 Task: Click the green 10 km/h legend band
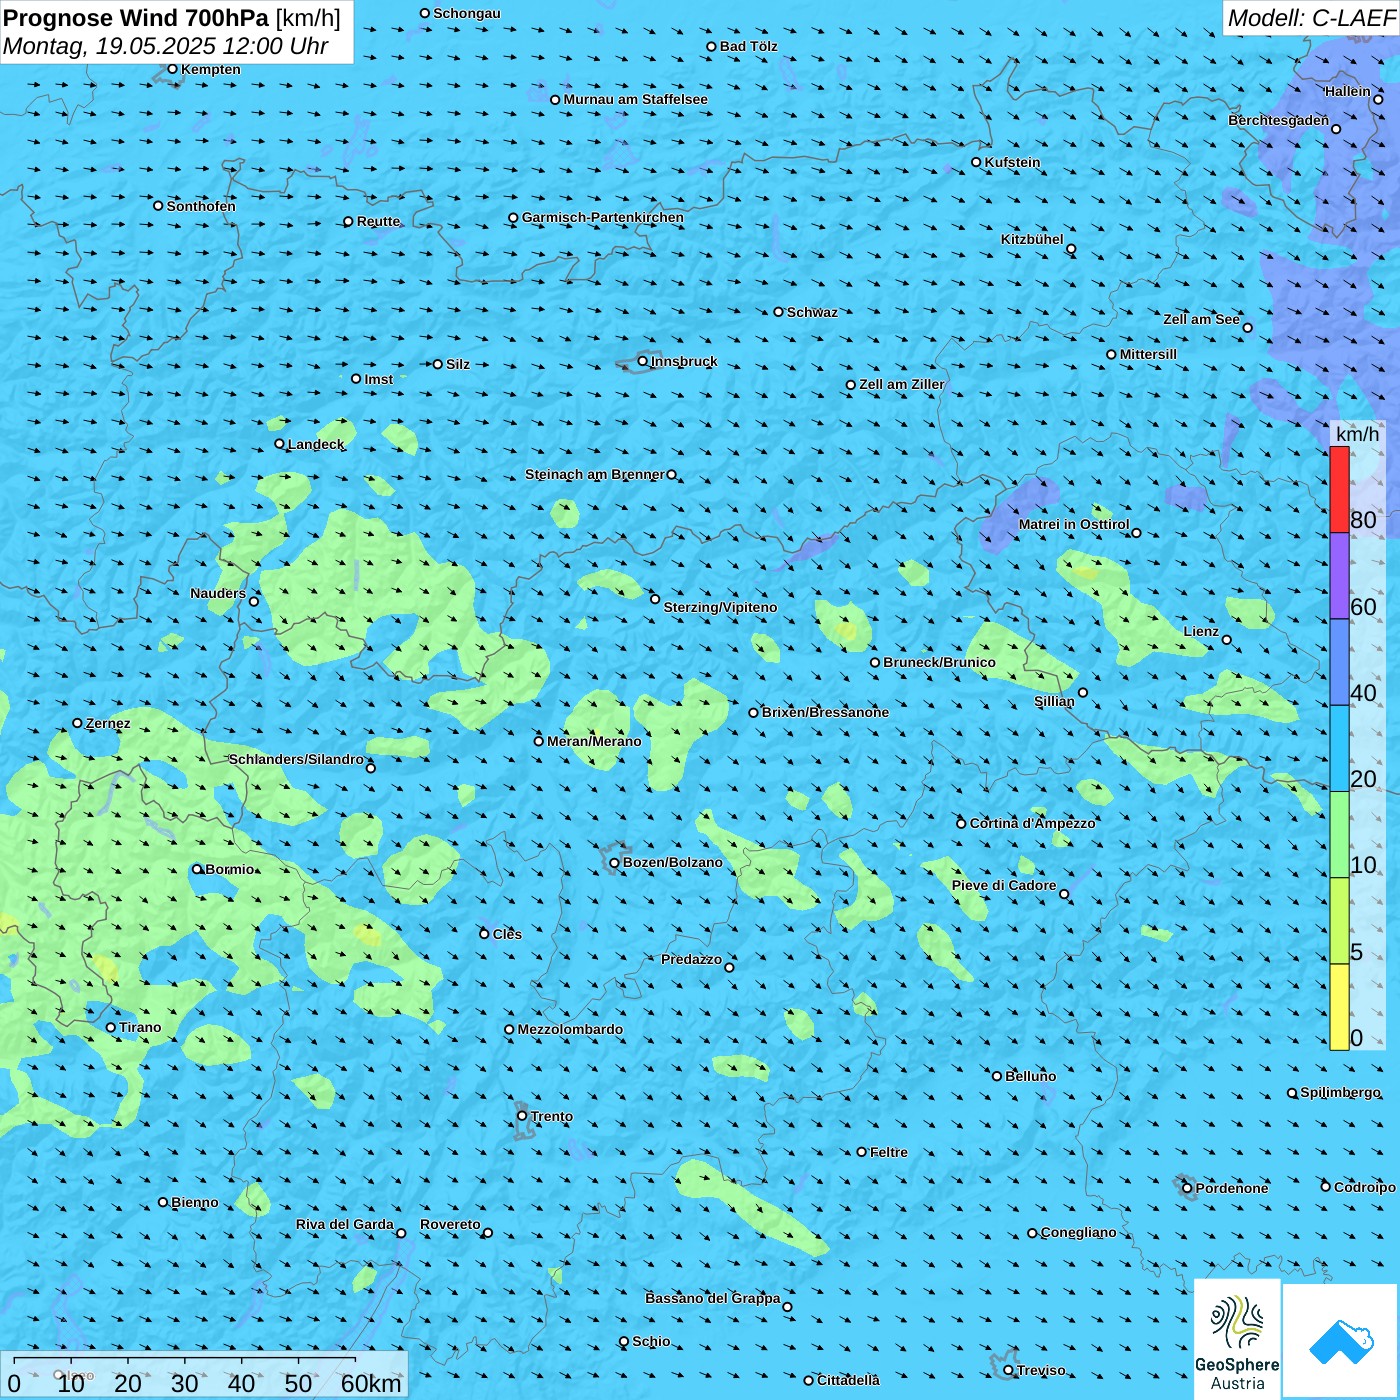click(x=1339, y=835)
